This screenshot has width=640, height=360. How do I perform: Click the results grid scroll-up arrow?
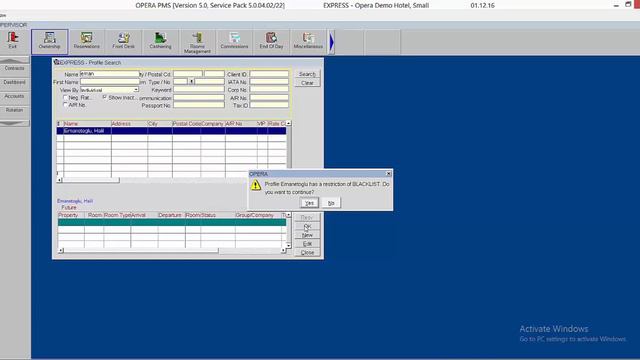pyautogui.click(x=289, y=123)
